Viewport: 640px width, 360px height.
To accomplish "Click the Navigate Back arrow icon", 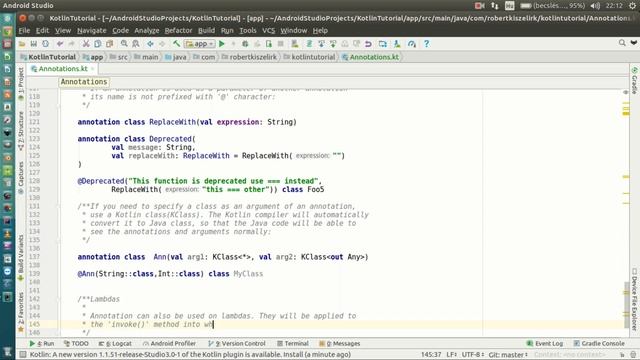I will 150,44.
